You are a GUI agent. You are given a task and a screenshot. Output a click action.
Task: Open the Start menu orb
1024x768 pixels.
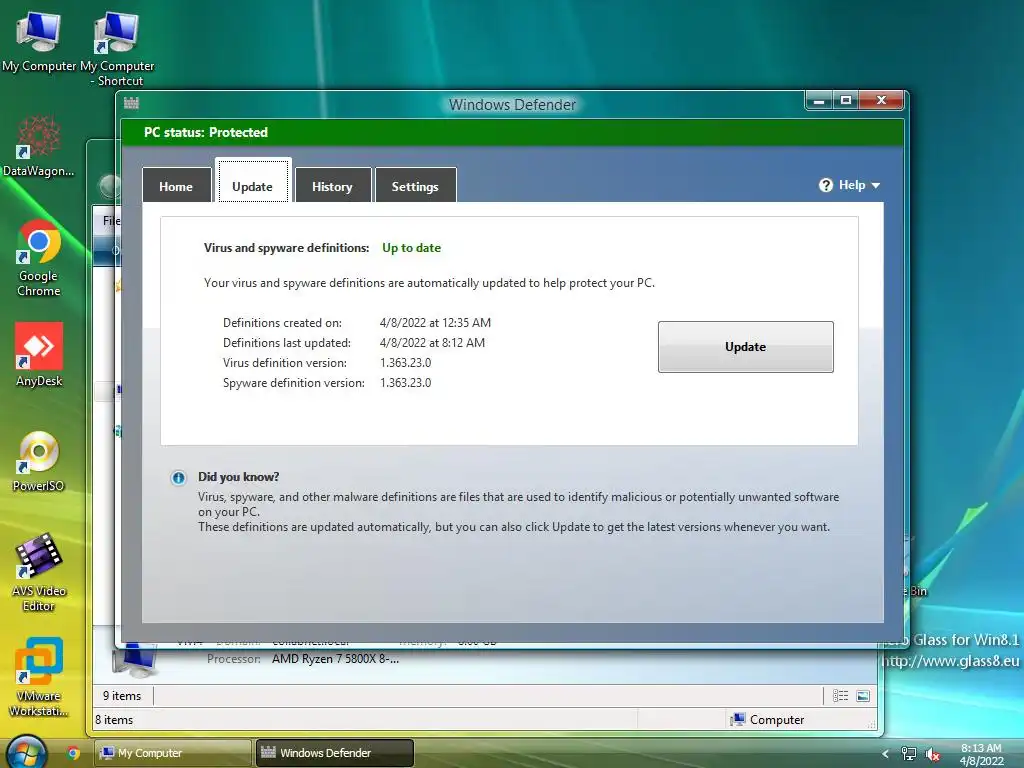27,752
